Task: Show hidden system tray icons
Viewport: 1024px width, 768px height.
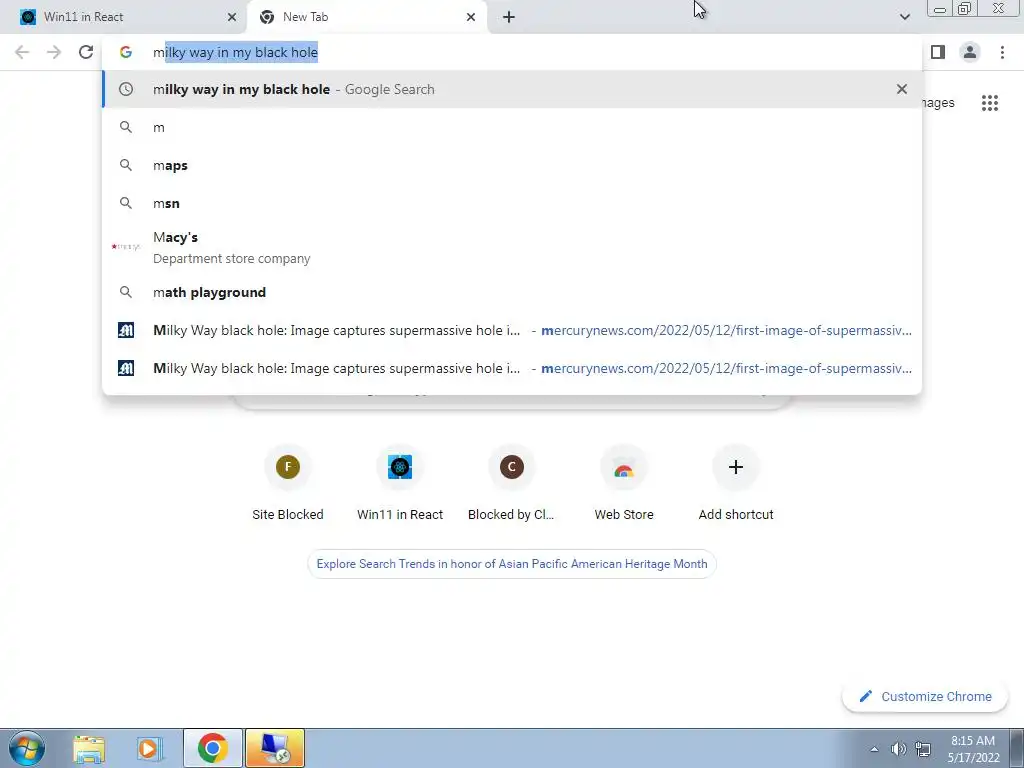Action: pyautogui.click(x=874, y=749)
